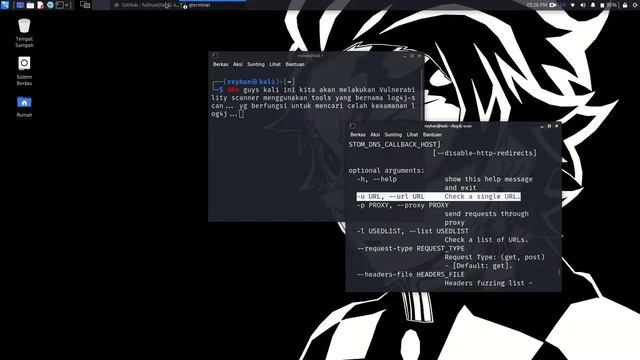Image resolution: width=640 pixels, height=360 pixels.
Task: Click the show desktop icon in the panel
Action: pyautogui.click(x=20, y=5)
